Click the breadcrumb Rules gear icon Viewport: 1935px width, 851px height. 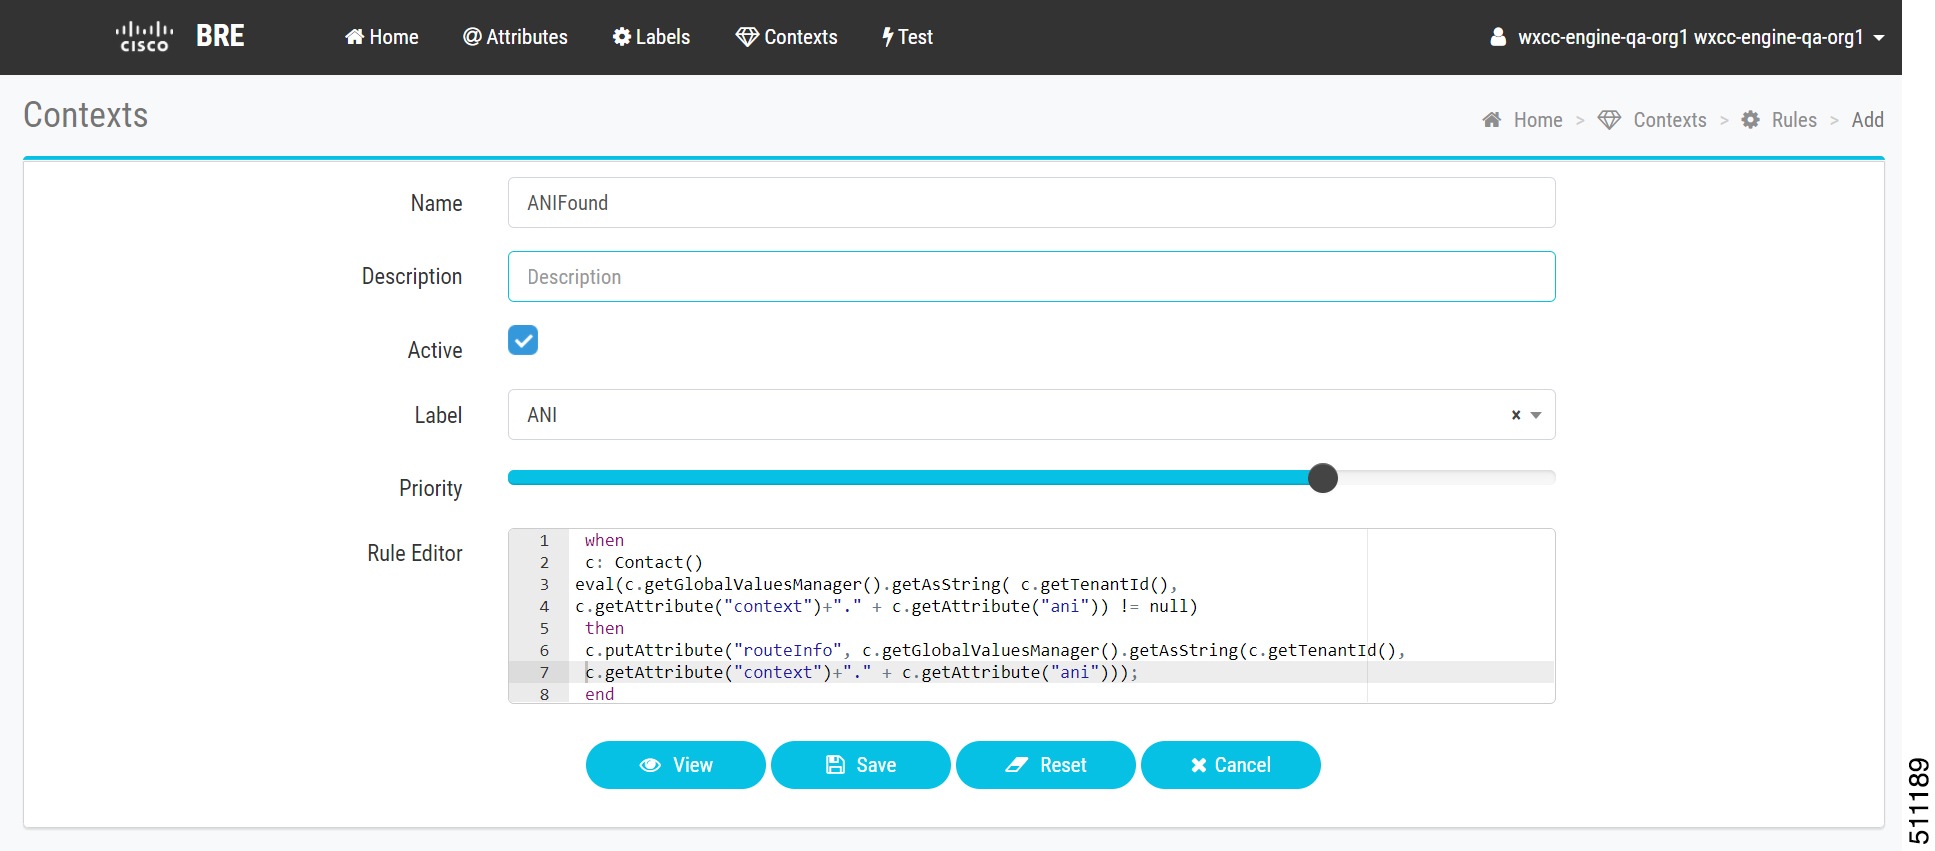(1750, 120)
